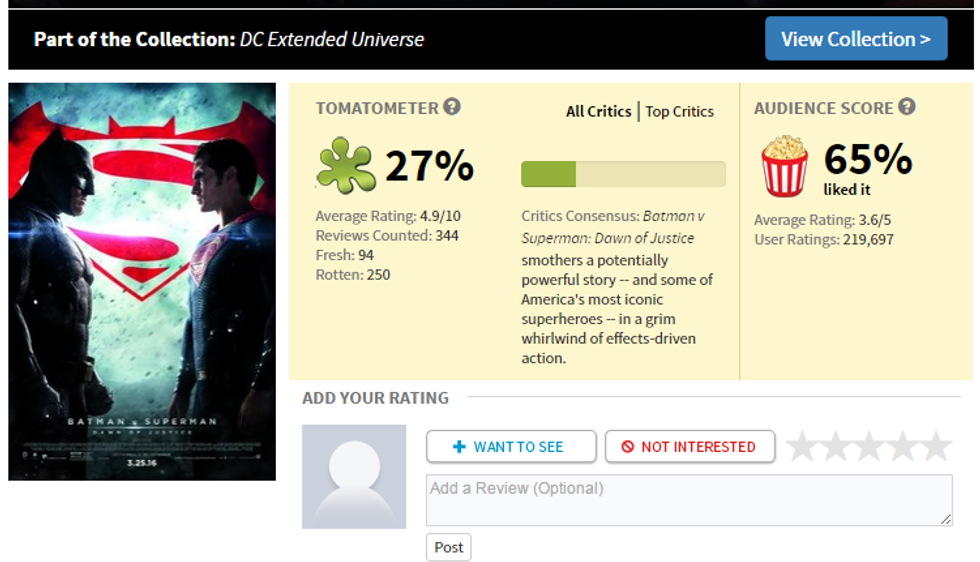Rate the movie one star
Viewport: 980px width, 562px height.
pos(802,447)
